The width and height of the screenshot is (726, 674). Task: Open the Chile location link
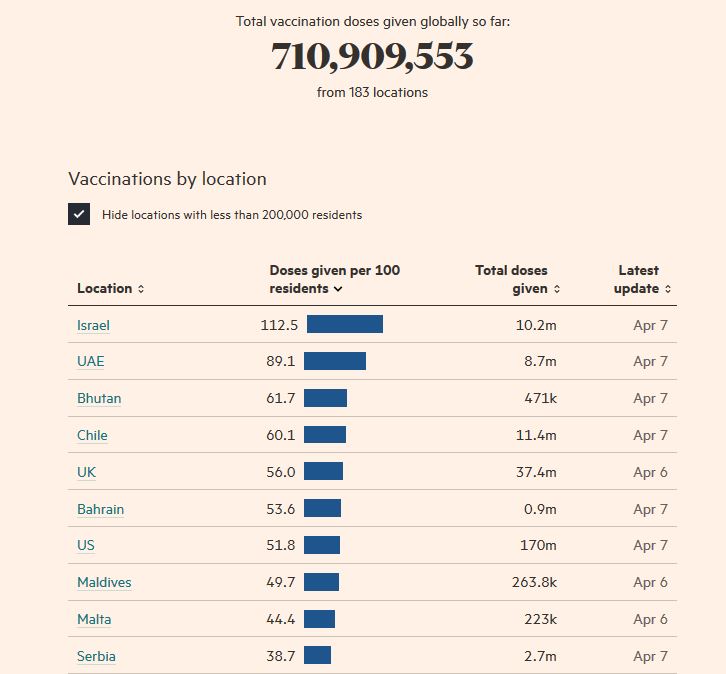coord(92,435)
